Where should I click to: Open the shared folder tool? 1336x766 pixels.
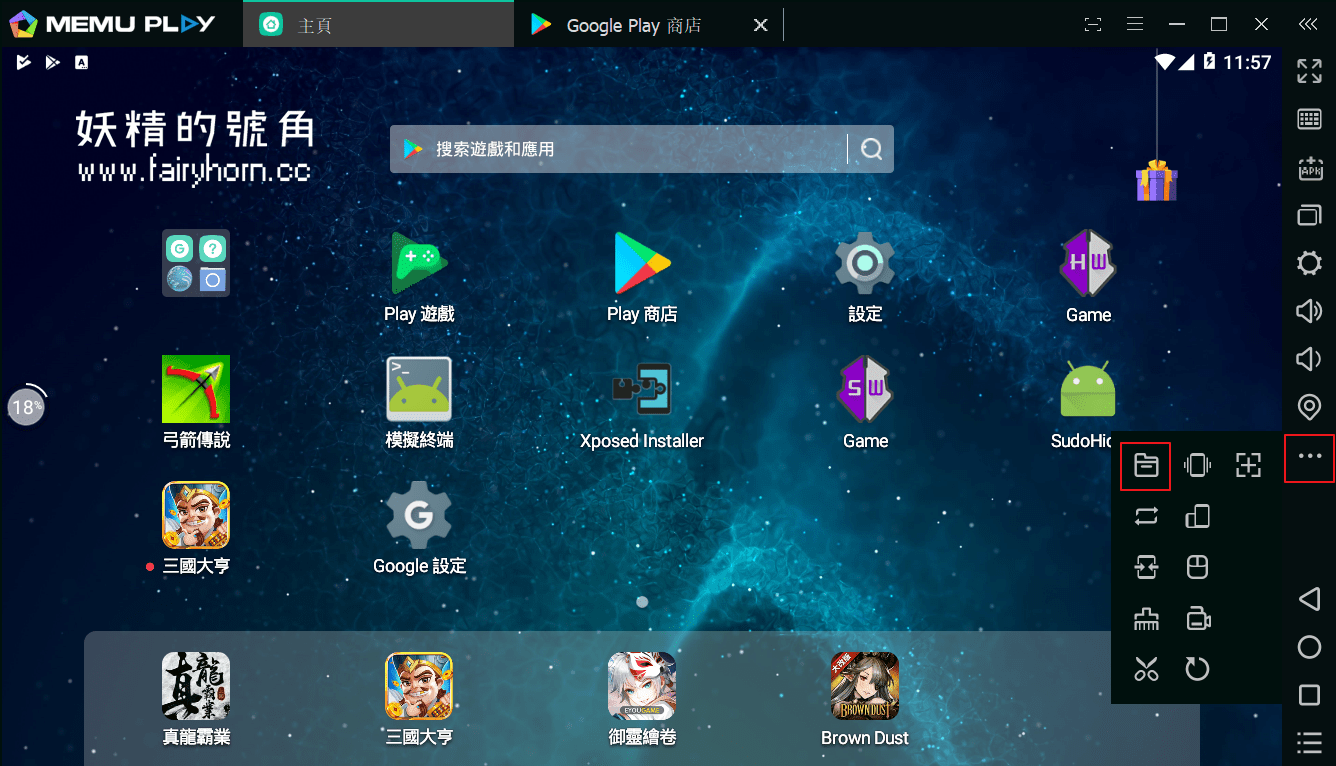1146,465
